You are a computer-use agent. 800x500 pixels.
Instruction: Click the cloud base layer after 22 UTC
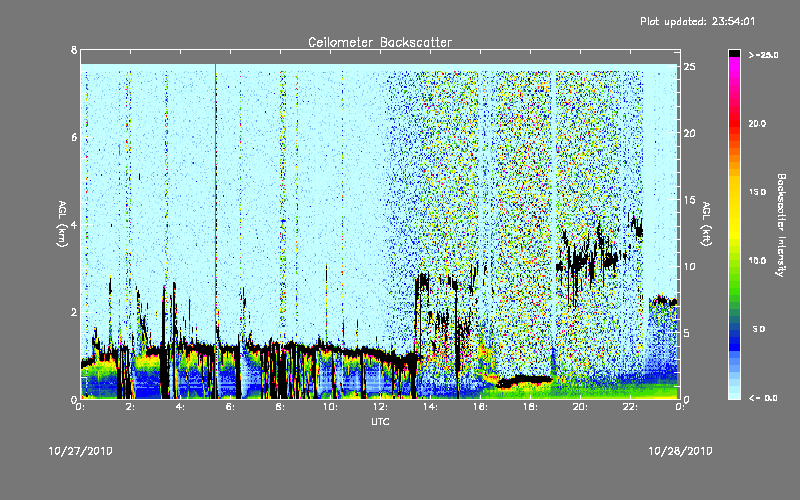(x=663, y=301)
